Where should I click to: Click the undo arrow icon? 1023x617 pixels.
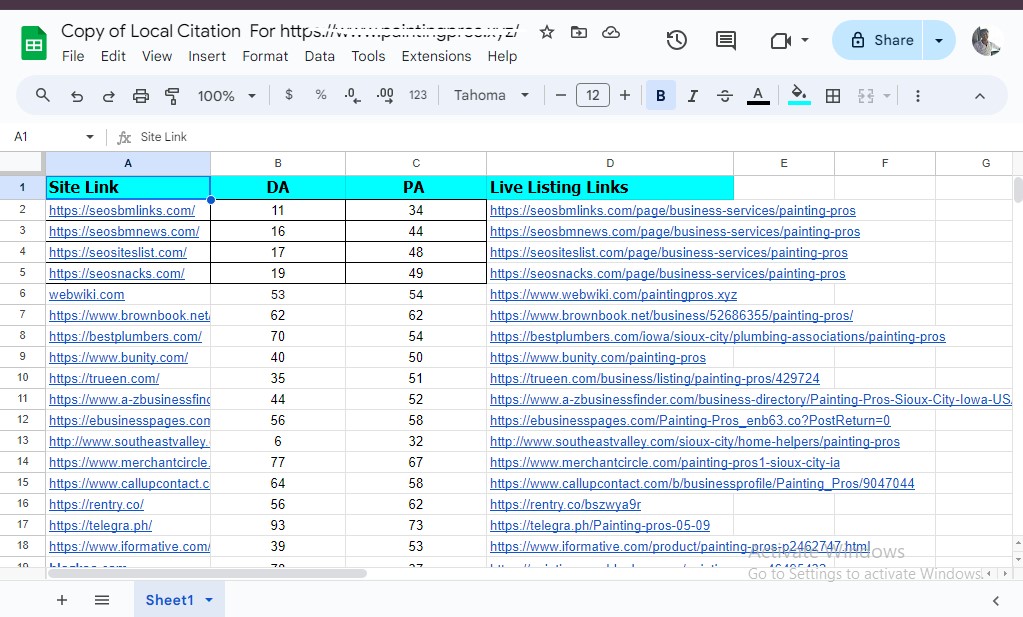pos(77,96)
